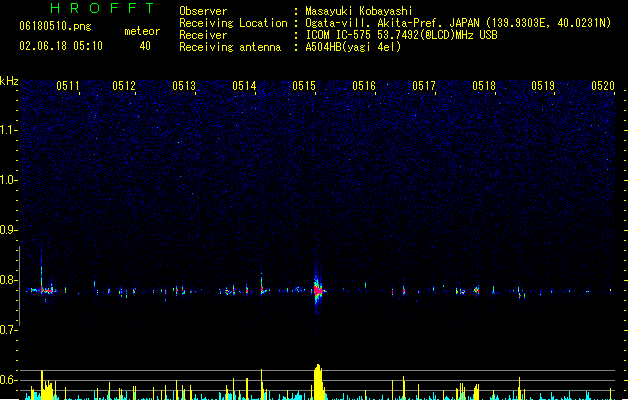Click the Receiving Location label

233,23
